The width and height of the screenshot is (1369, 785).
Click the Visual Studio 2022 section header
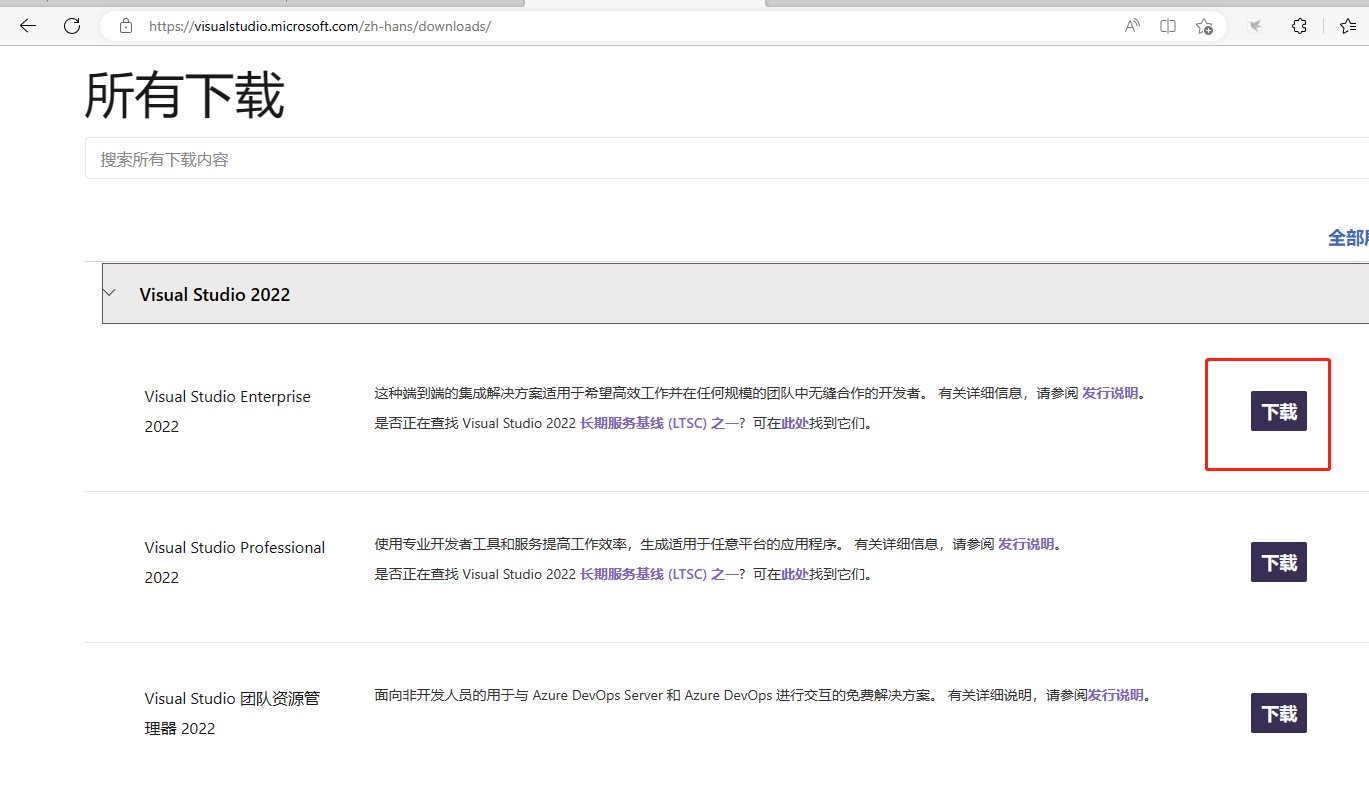click(x=735, y=294)
